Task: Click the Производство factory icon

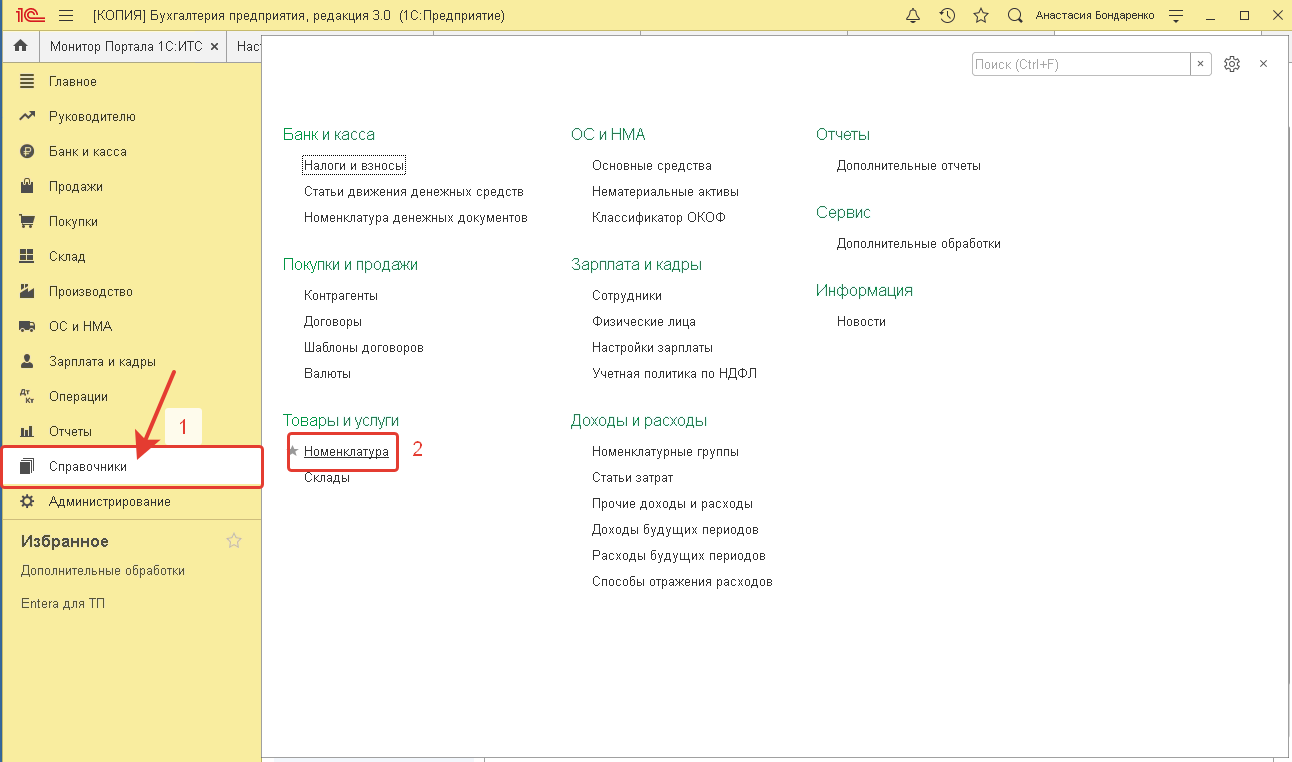Action: point(28,291)
